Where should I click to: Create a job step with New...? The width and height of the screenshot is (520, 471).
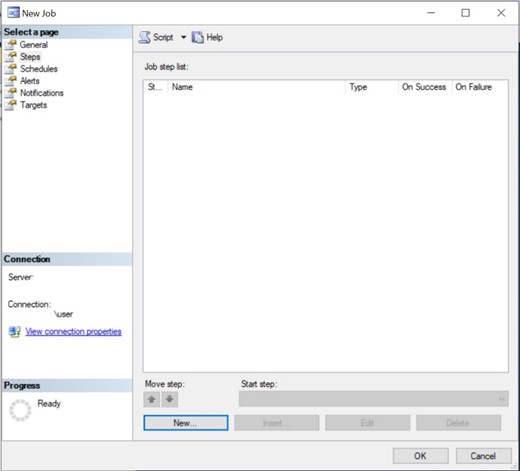[186, 423]
